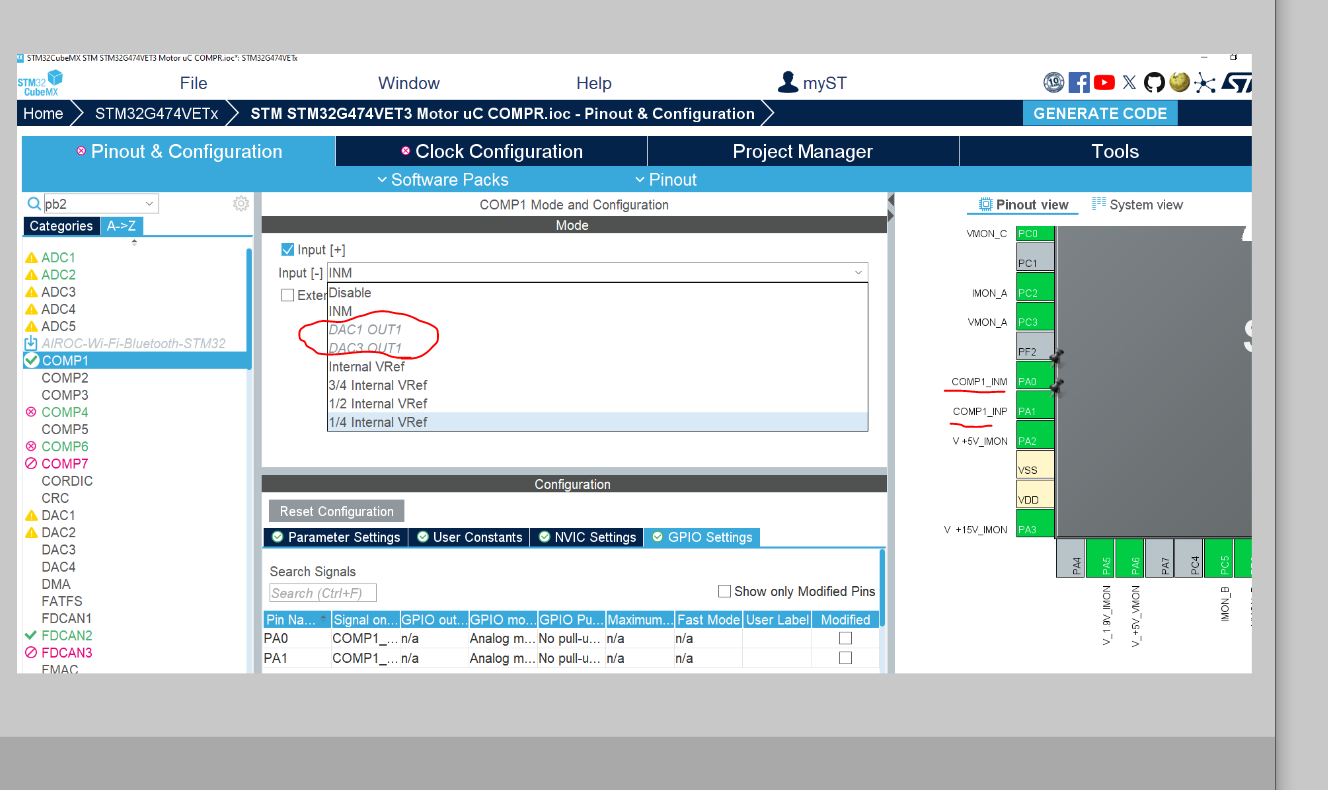This screenshot has width=1328, height=790.
Task: Click the 10-year anniversary badge icon
Action: pos(1054,82)
